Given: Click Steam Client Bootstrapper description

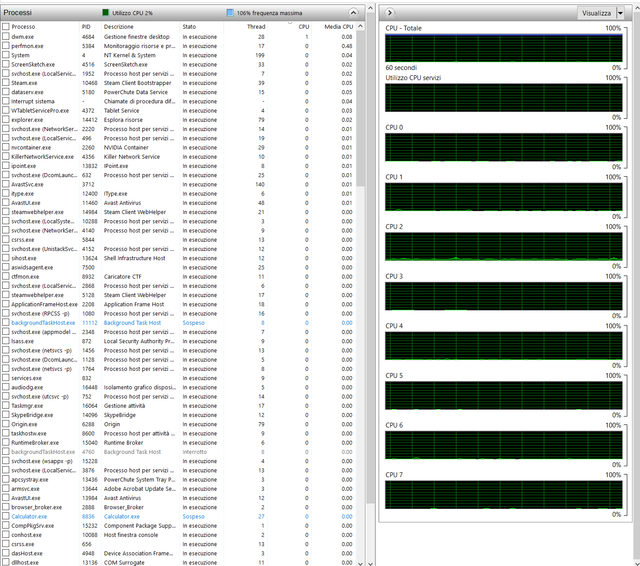Looking at the screenshot, I should [x=138, y=83].
